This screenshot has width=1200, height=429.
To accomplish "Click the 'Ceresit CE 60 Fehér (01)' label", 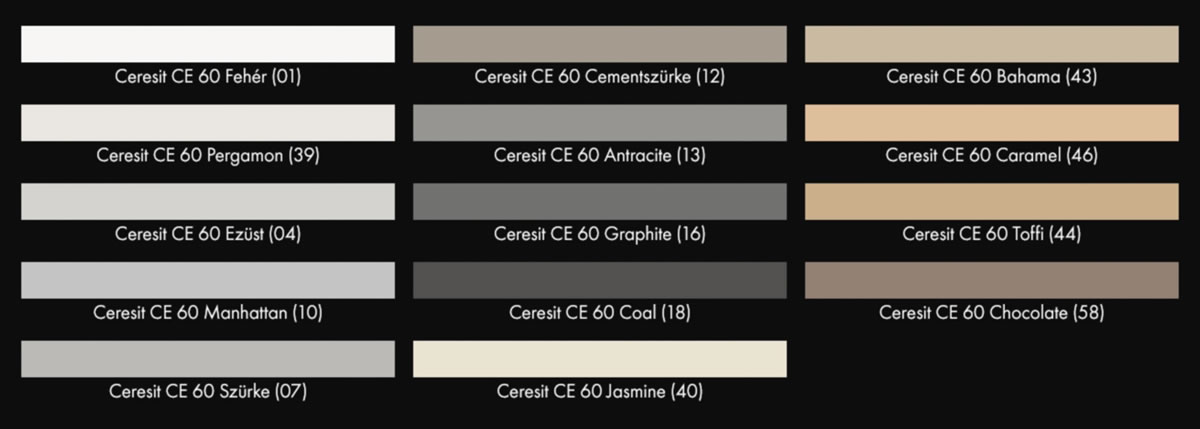I will click(x=208, y=77).
